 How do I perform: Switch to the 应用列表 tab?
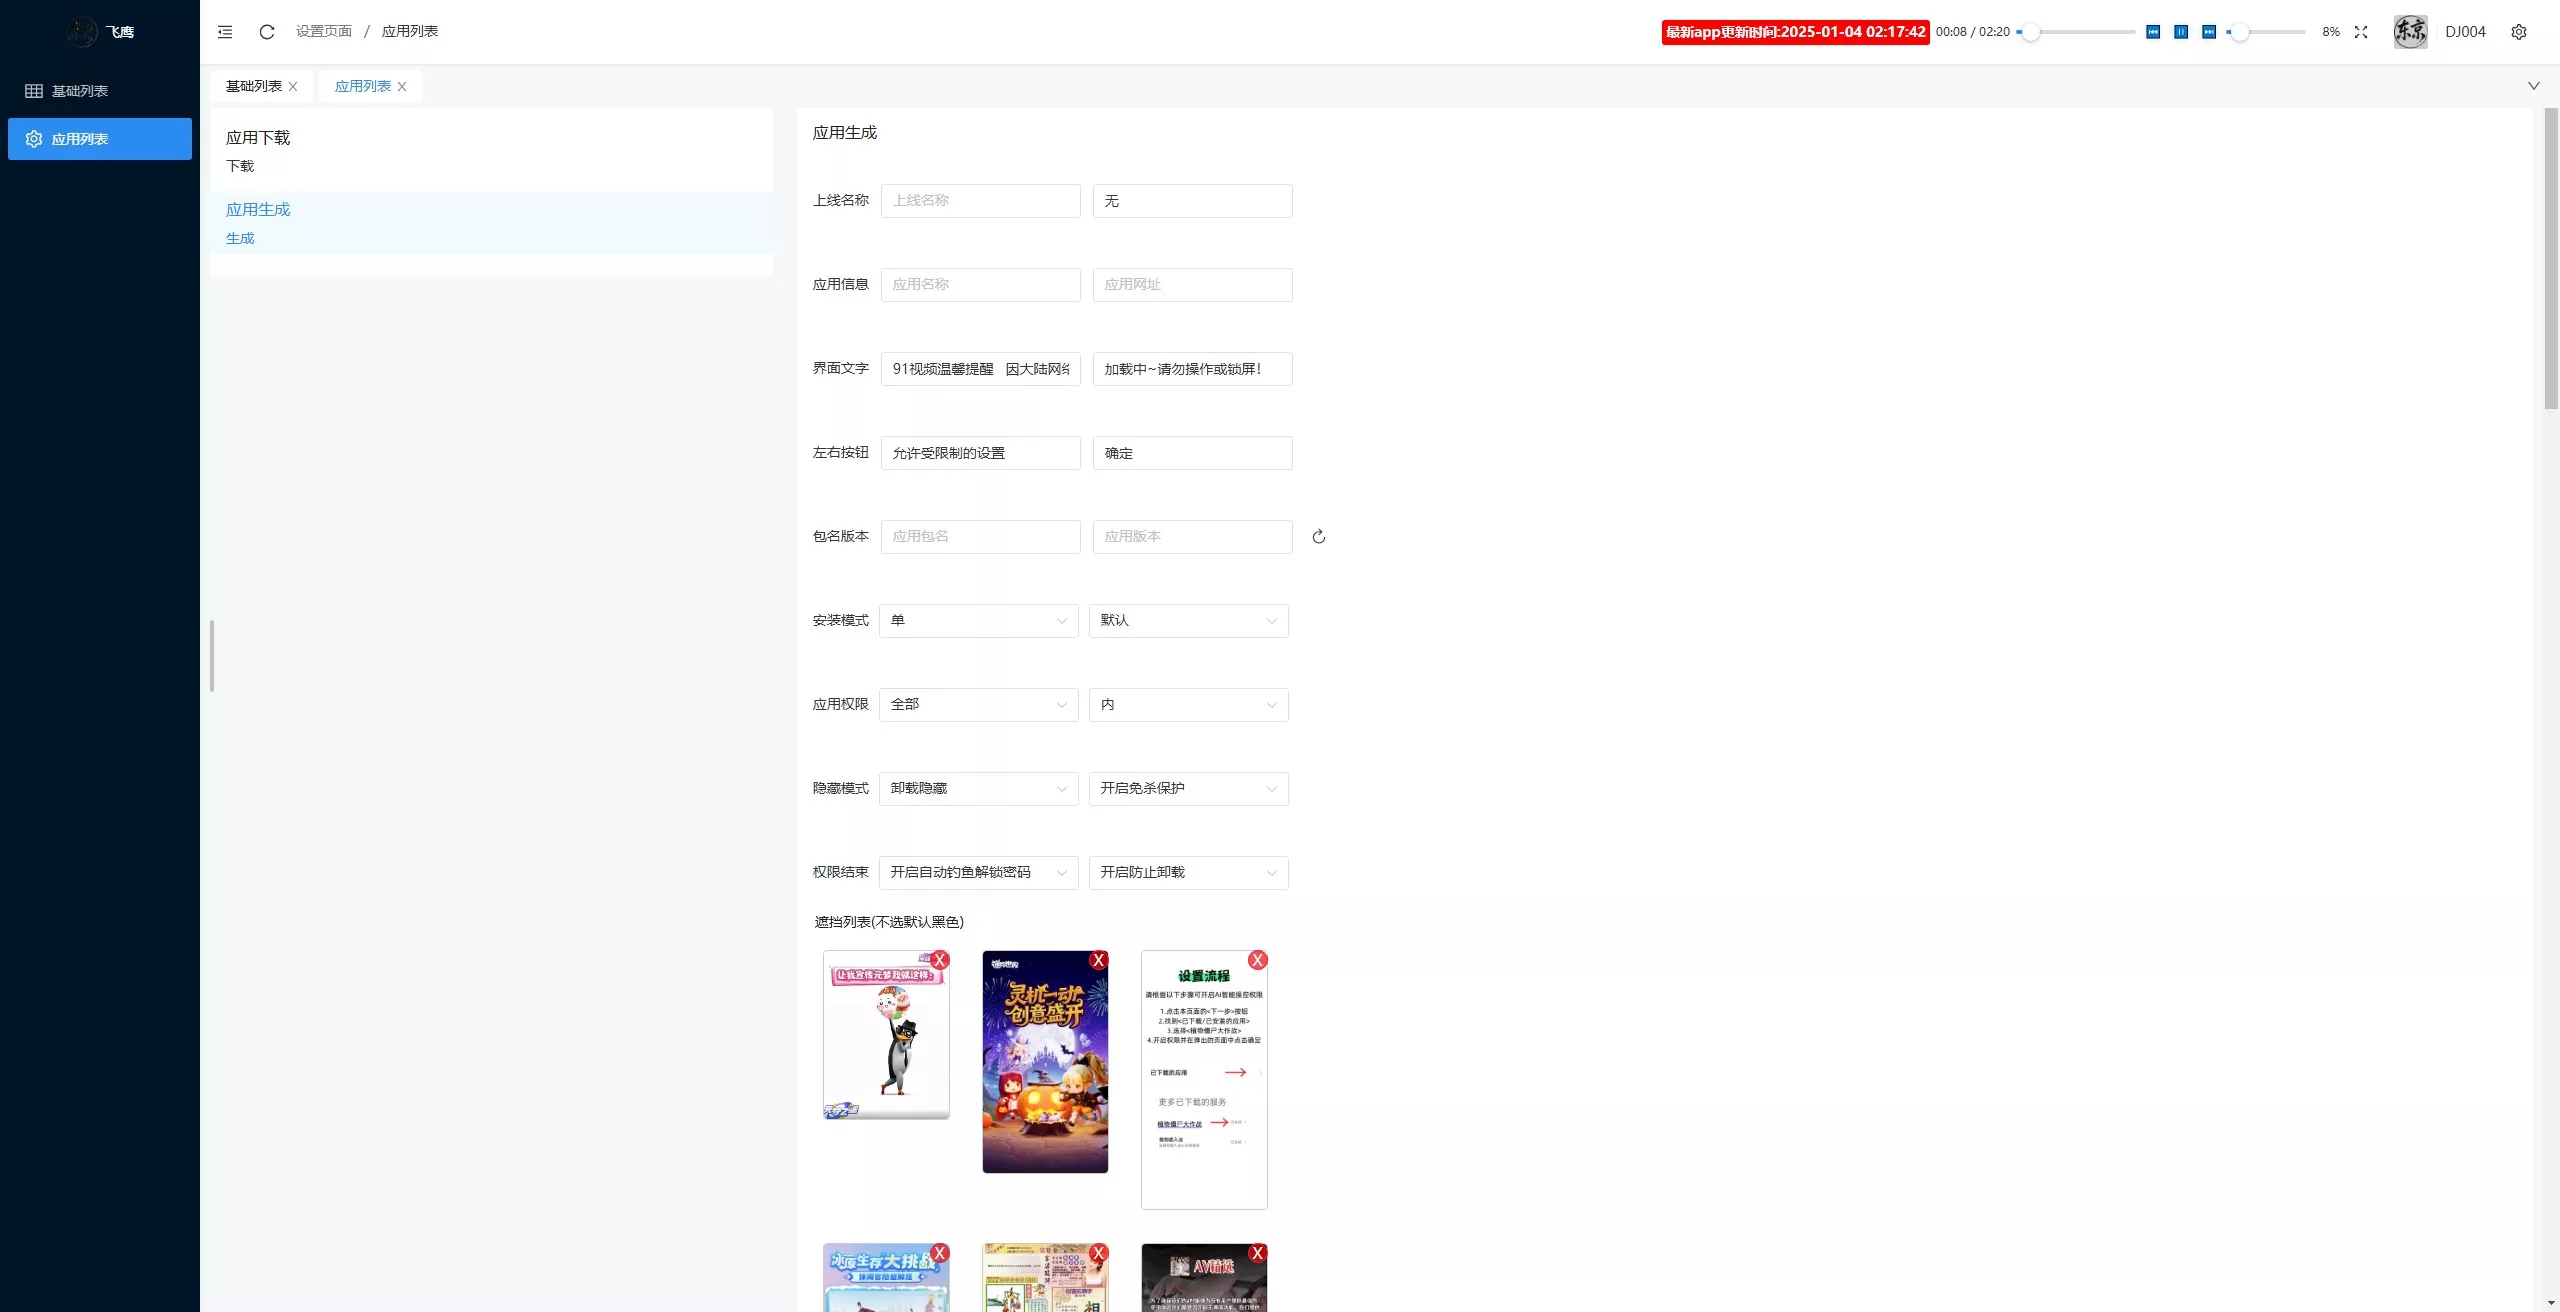362,87
